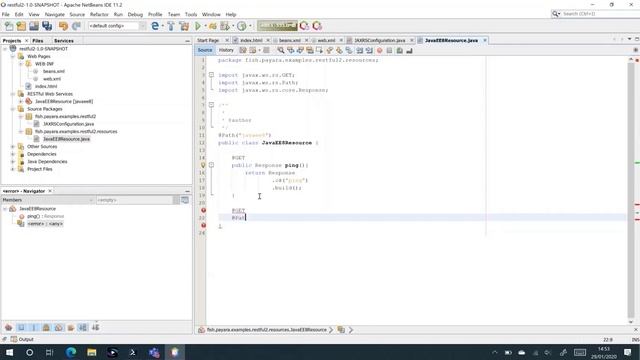
Task: Expand the Project Files node
Action: click(13, 169)
